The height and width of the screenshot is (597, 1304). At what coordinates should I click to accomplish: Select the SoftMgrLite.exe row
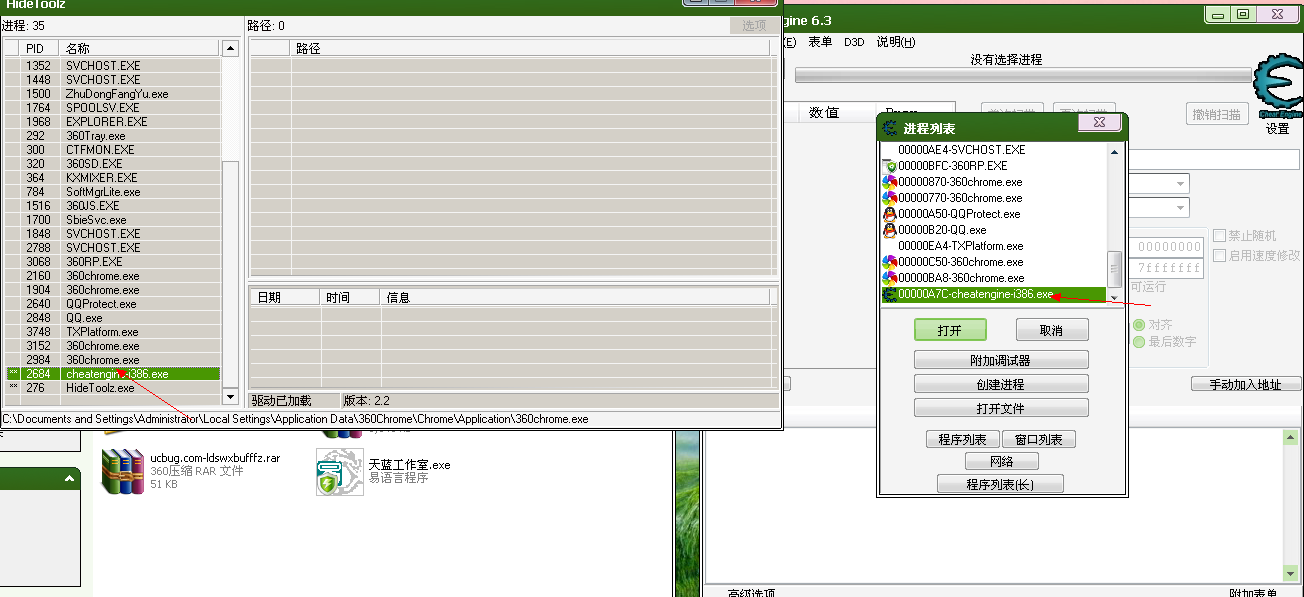coord(112,192)
